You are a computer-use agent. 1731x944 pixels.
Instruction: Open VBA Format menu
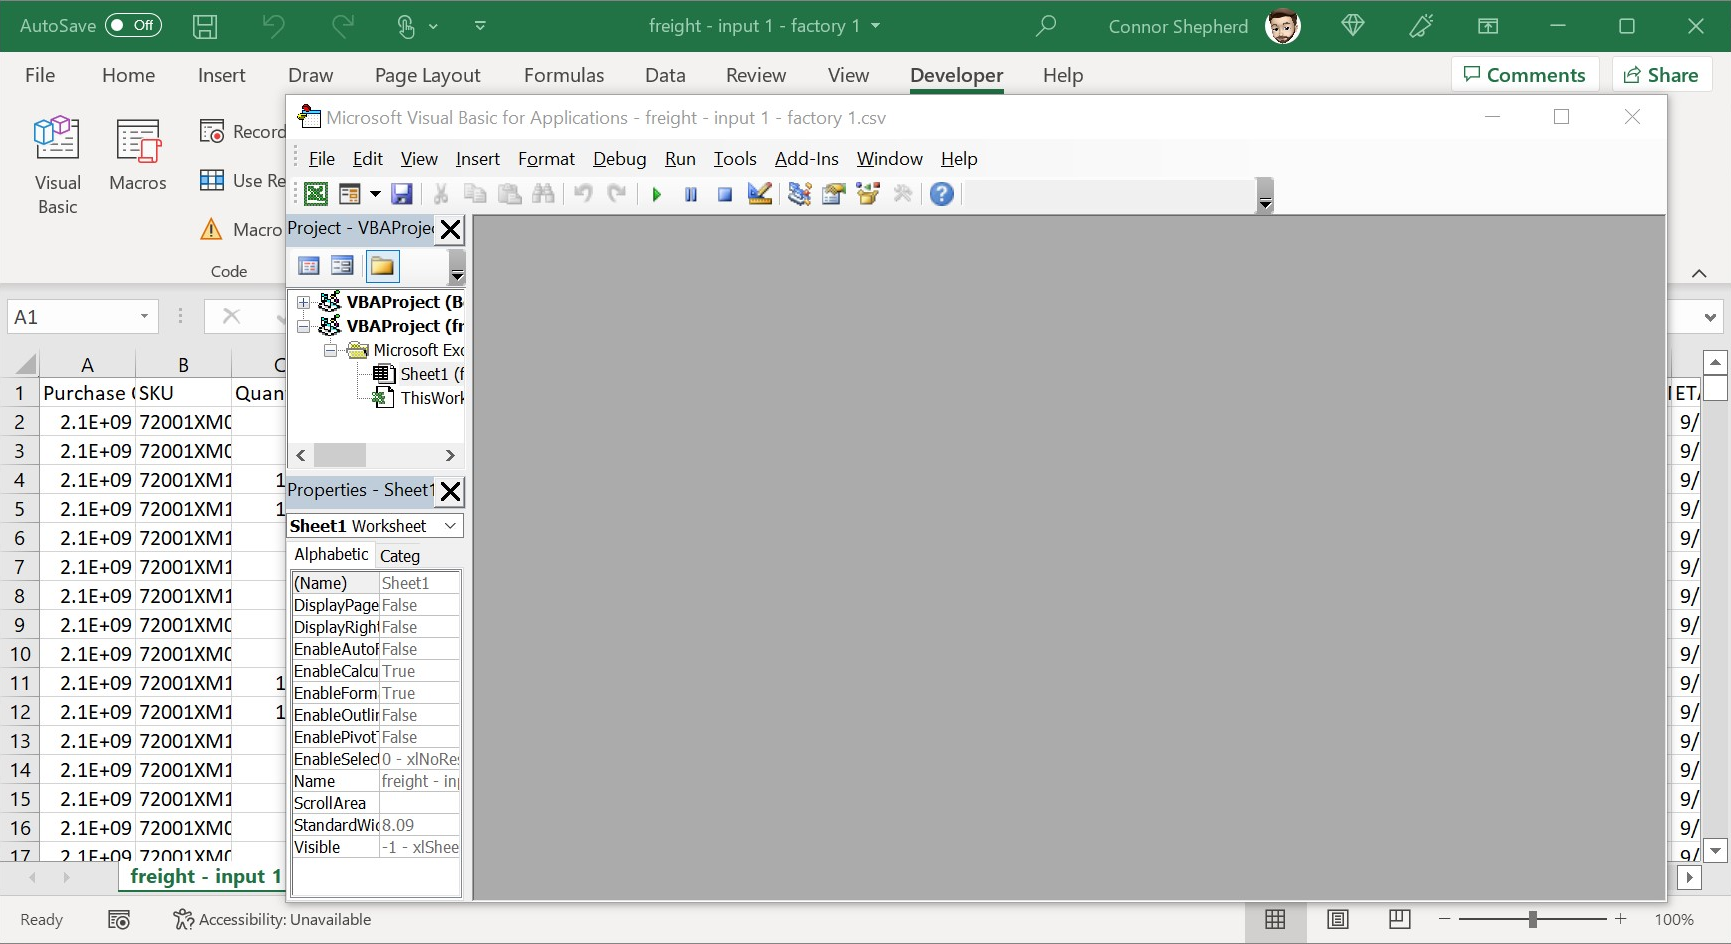coord(546,159)
